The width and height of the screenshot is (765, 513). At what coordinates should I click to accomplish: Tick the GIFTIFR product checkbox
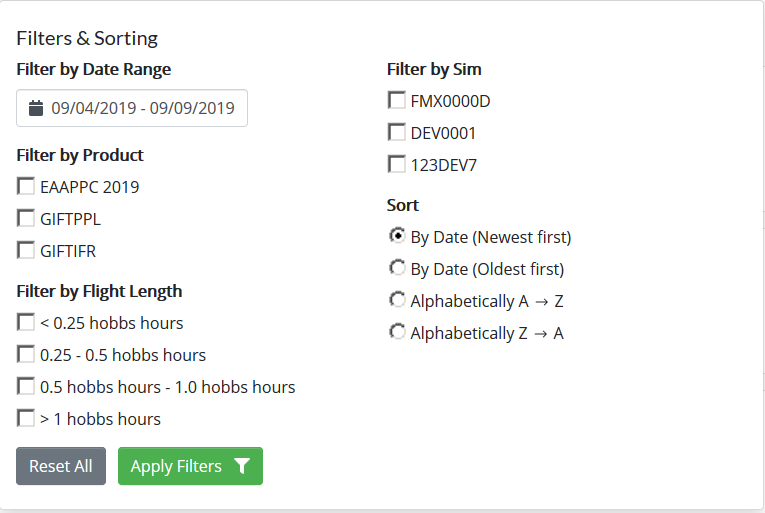pos(26,250)
